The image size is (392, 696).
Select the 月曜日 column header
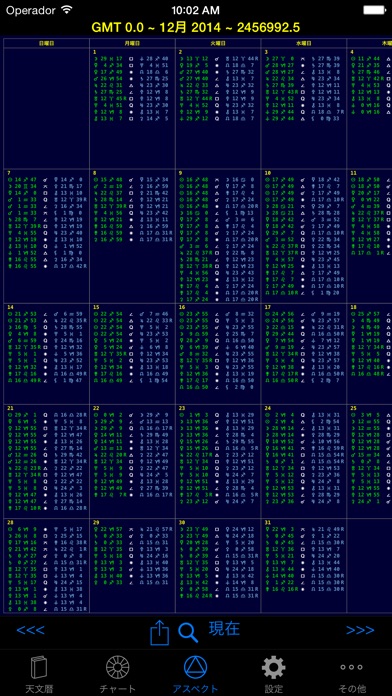click(132, 43)
